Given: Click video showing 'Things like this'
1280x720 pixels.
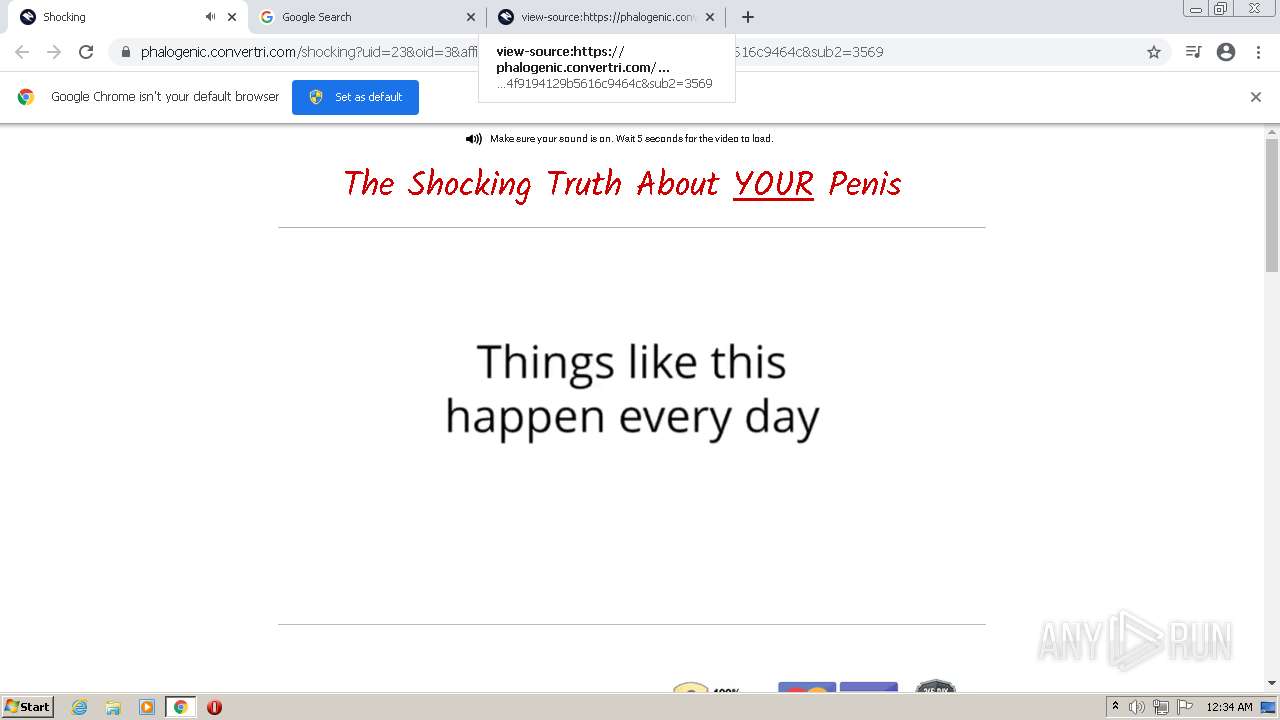Looking at the screenshot, I should click(x=632, y=426).
